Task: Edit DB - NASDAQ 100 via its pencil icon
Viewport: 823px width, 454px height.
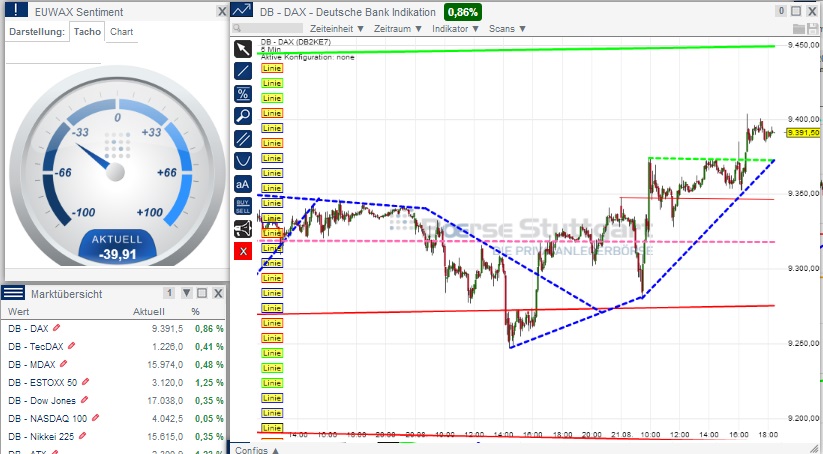Action: click(x=95, y=418)
